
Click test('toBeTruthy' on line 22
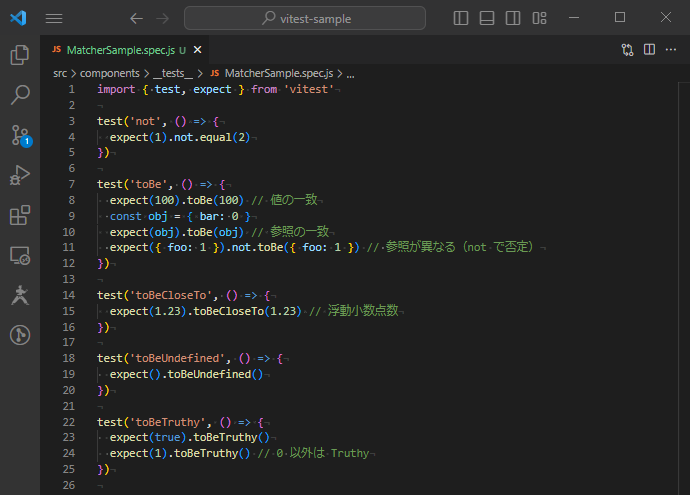pyautogui.click(x=151, y=422)
